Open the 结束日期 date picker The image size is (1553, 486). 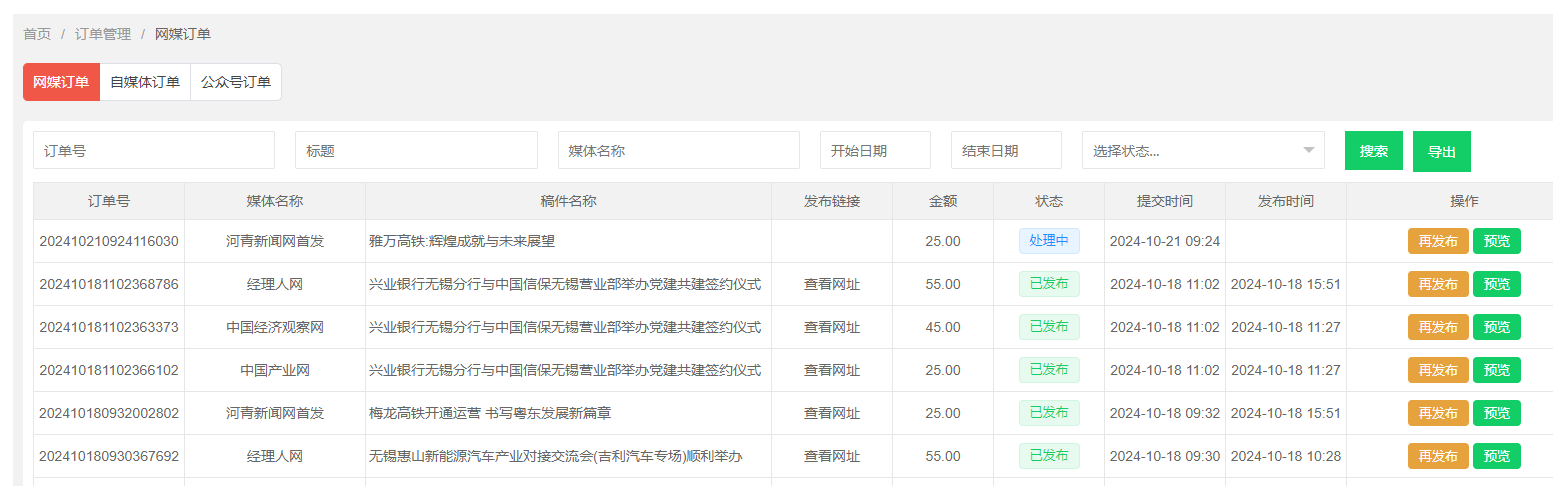[x=1006, y=151]
